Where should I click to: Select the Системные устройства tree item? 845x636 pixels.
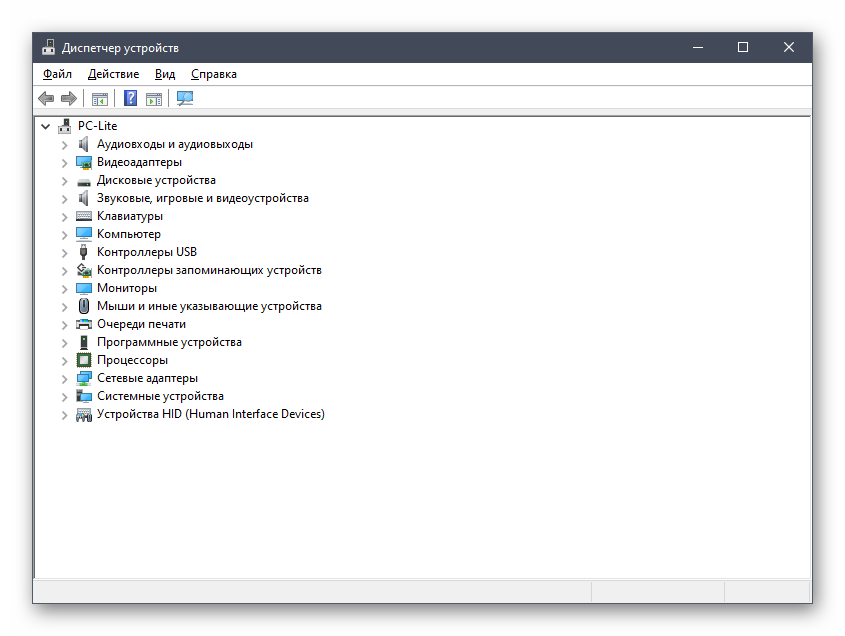pos(160,396)
